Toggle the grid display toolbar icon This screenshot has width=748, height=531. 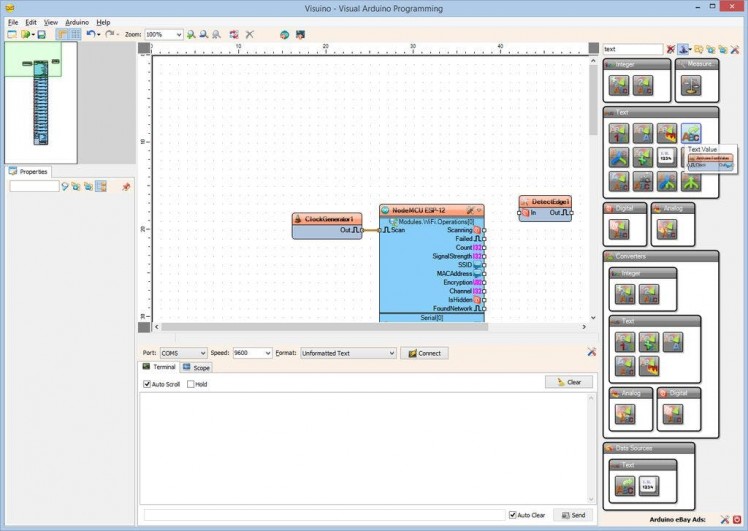75,34
